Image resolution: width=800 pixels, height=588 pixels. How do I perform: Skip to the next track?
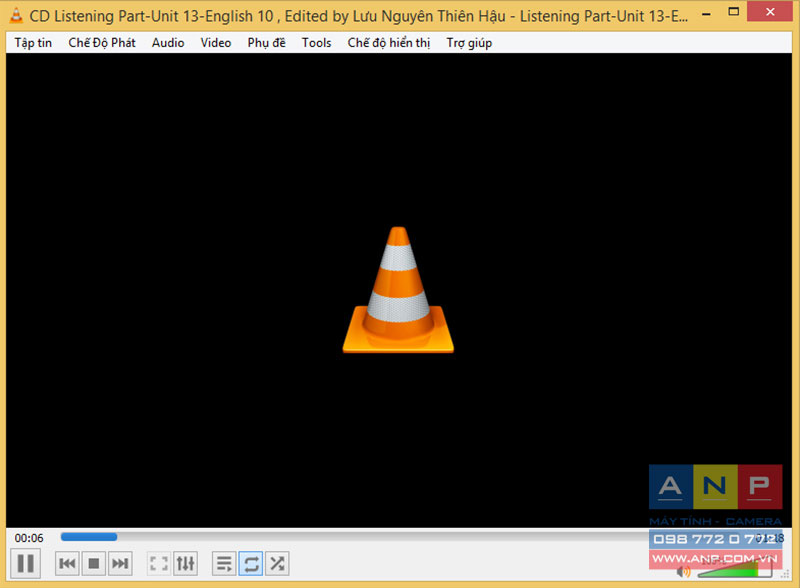tap(120, 564)
